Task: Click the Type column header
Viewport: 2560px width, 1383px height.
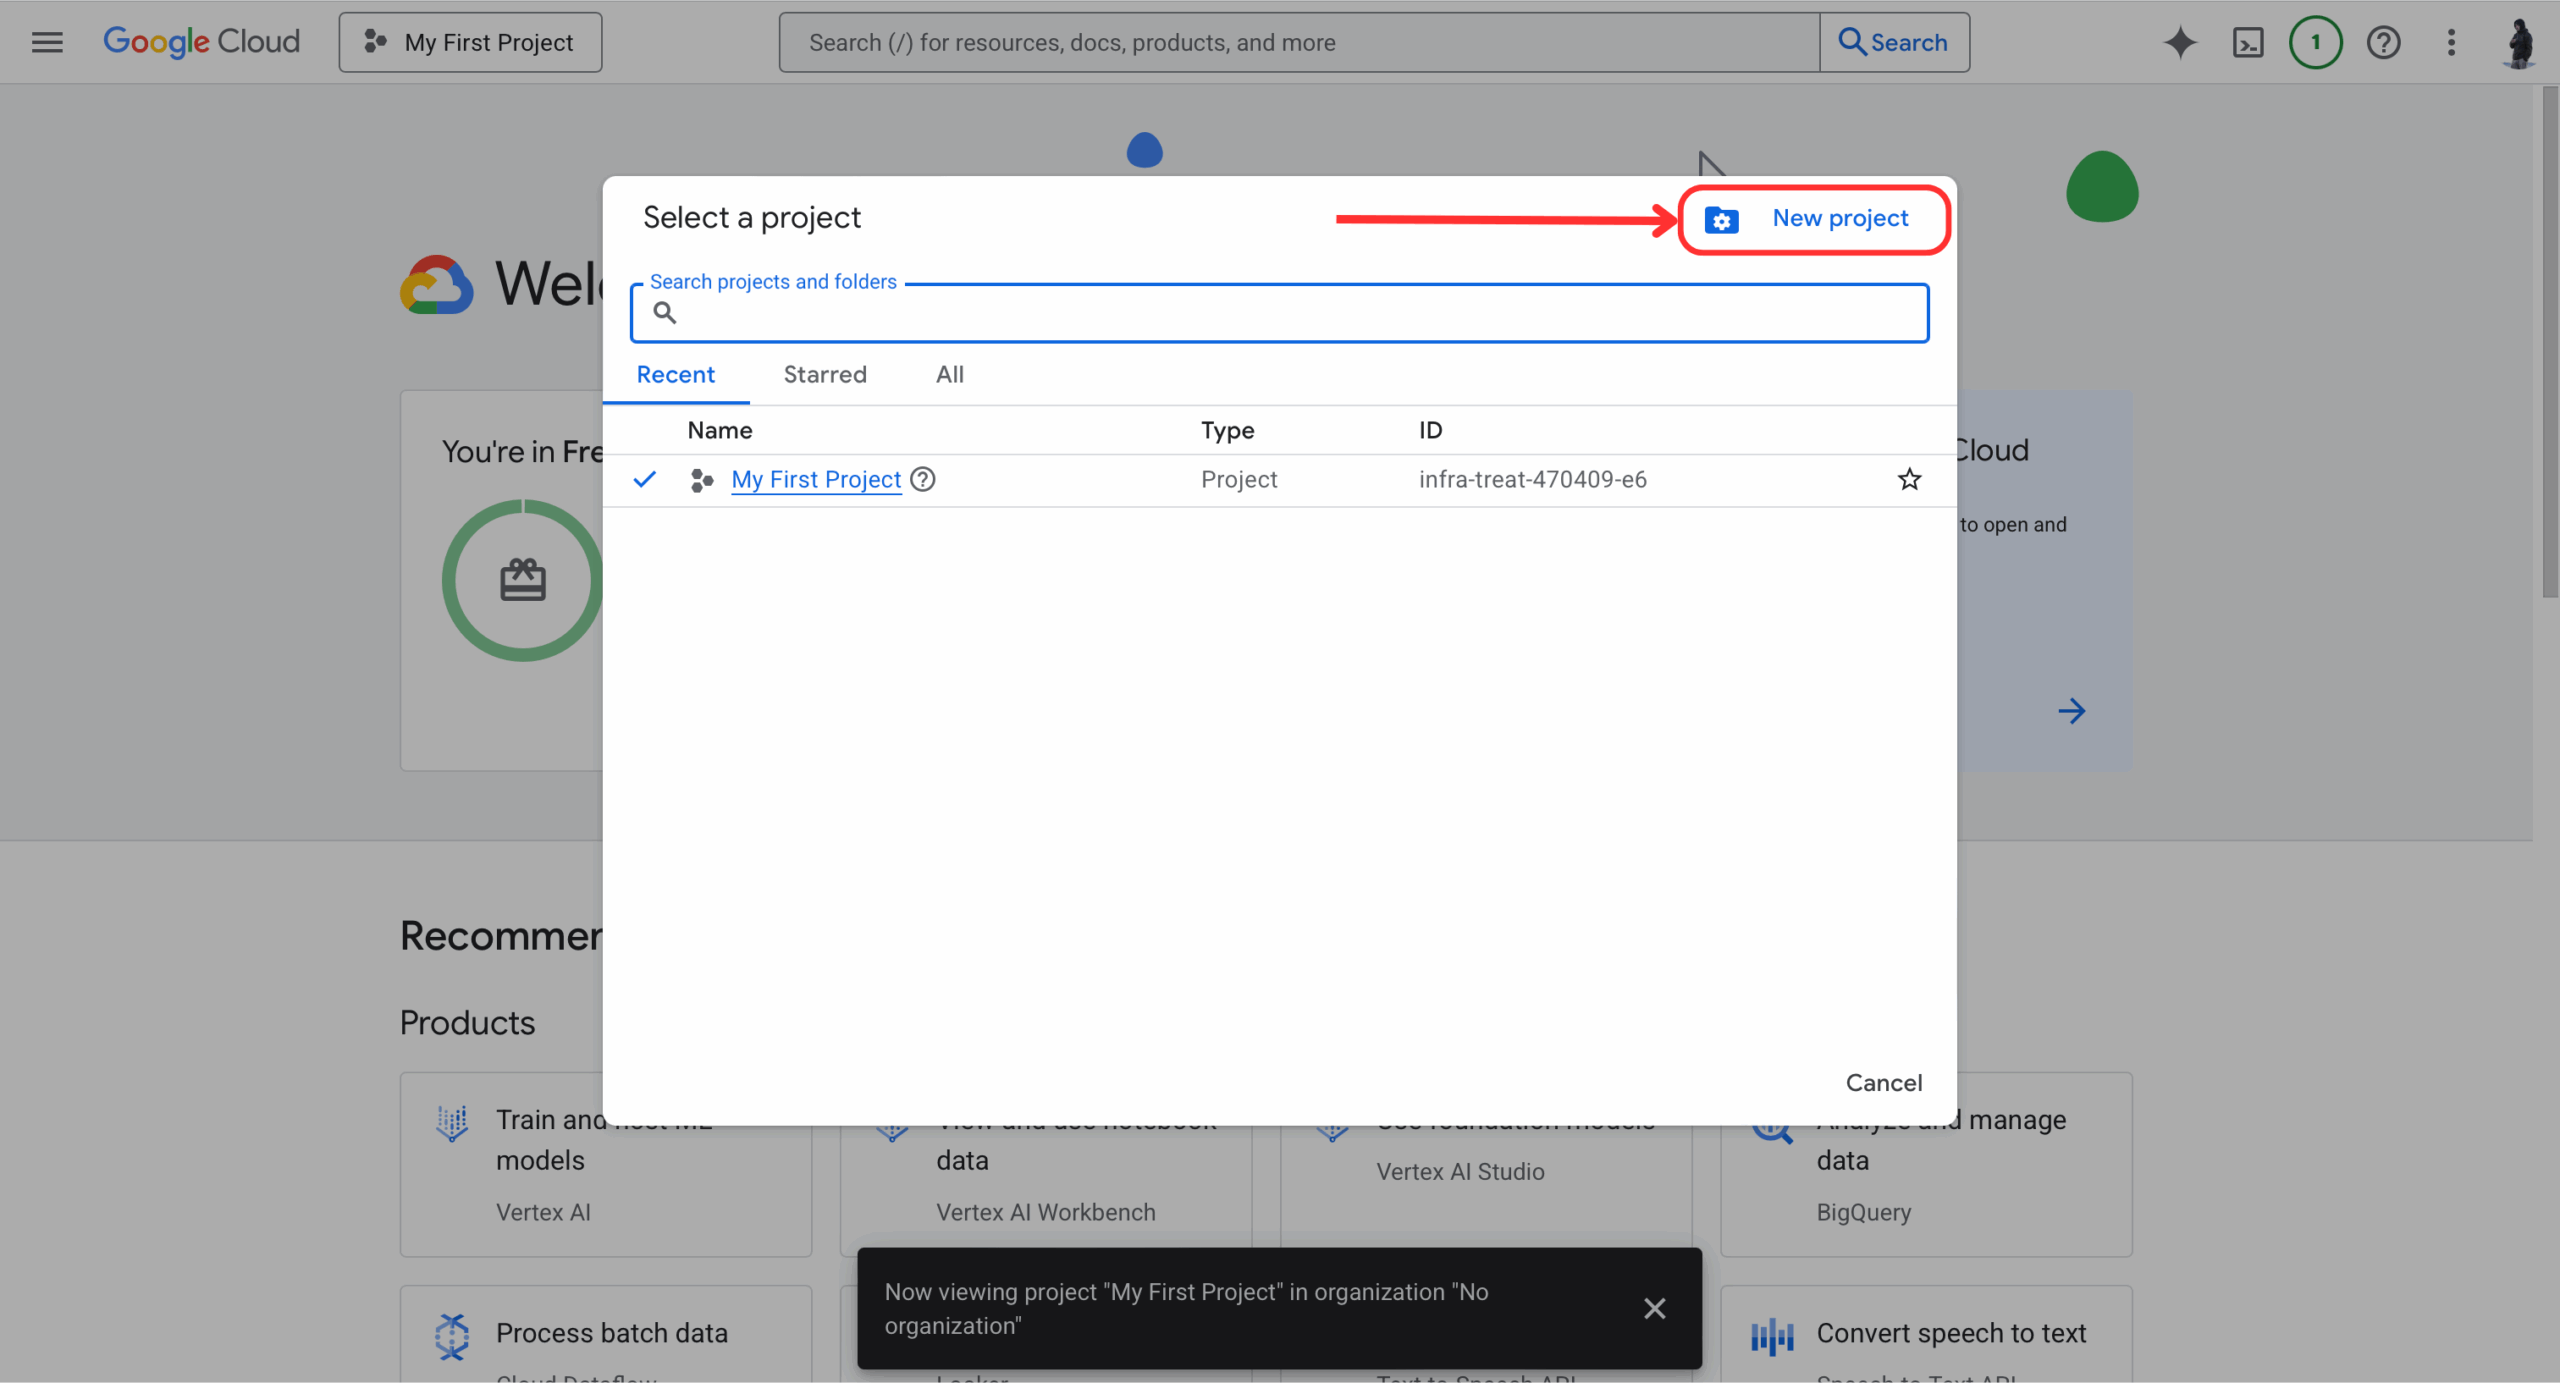Action: point(1227,430)
